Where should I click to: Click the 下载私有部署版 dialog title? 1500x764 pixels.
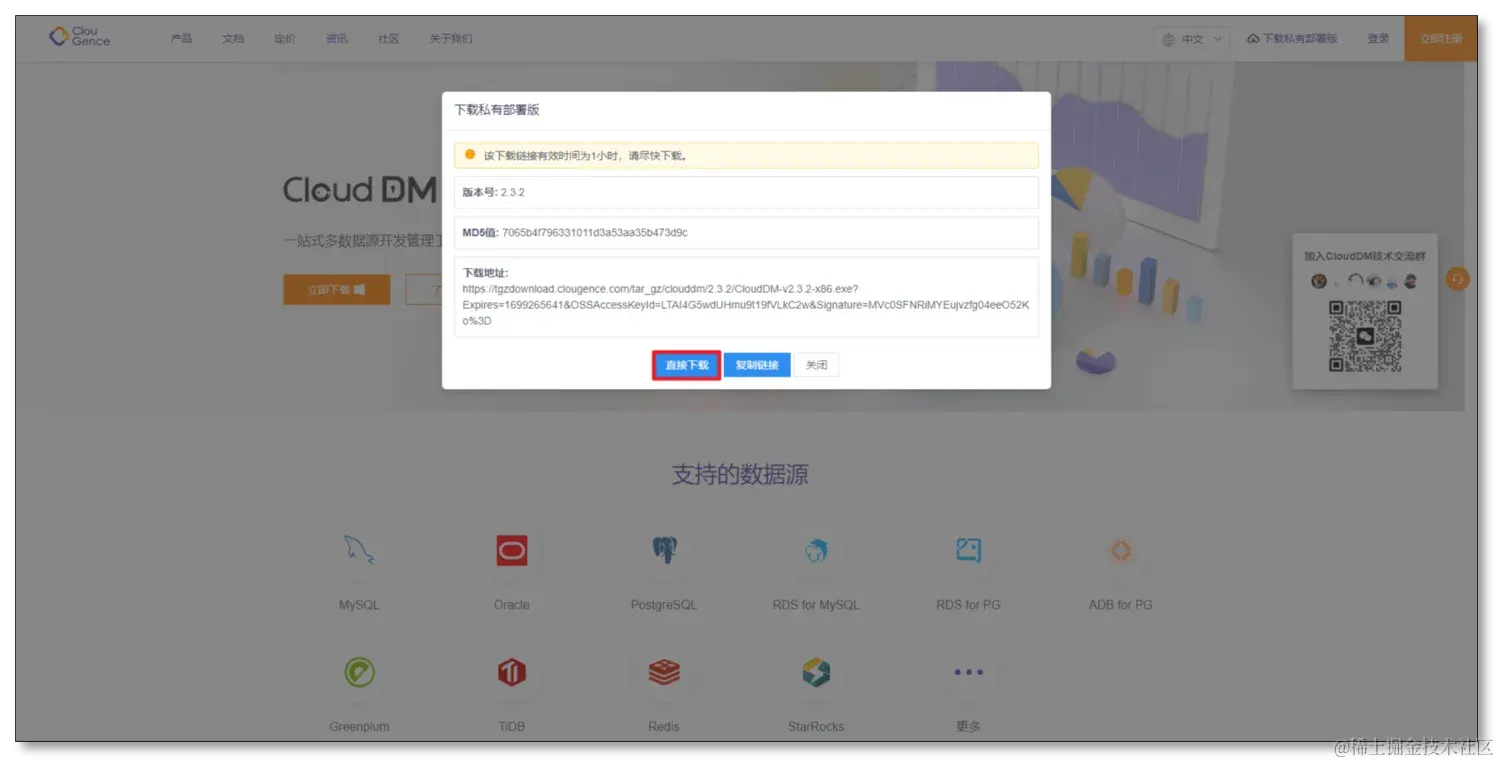tap(497, 110)
